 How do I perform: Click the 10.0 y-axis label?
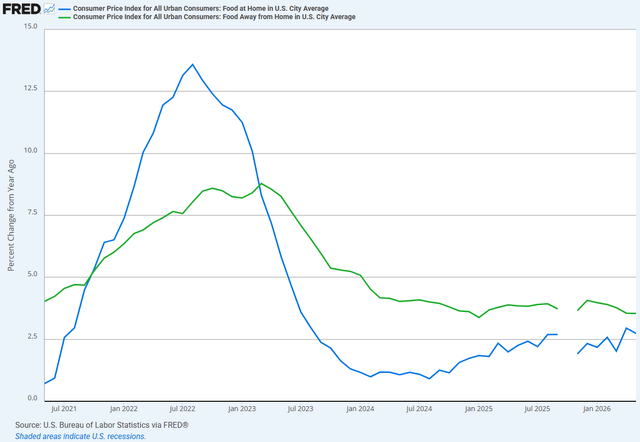[30, 151]
